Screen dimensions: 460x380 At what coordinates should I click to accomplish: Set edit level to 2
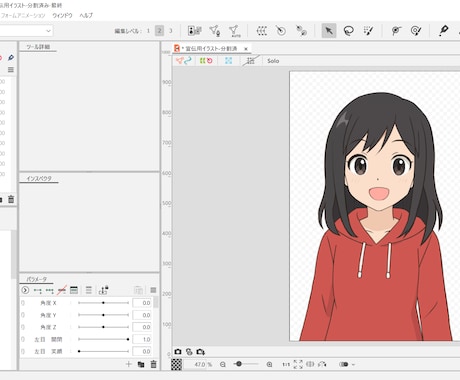pyautogui.click(x=159, y=31)
